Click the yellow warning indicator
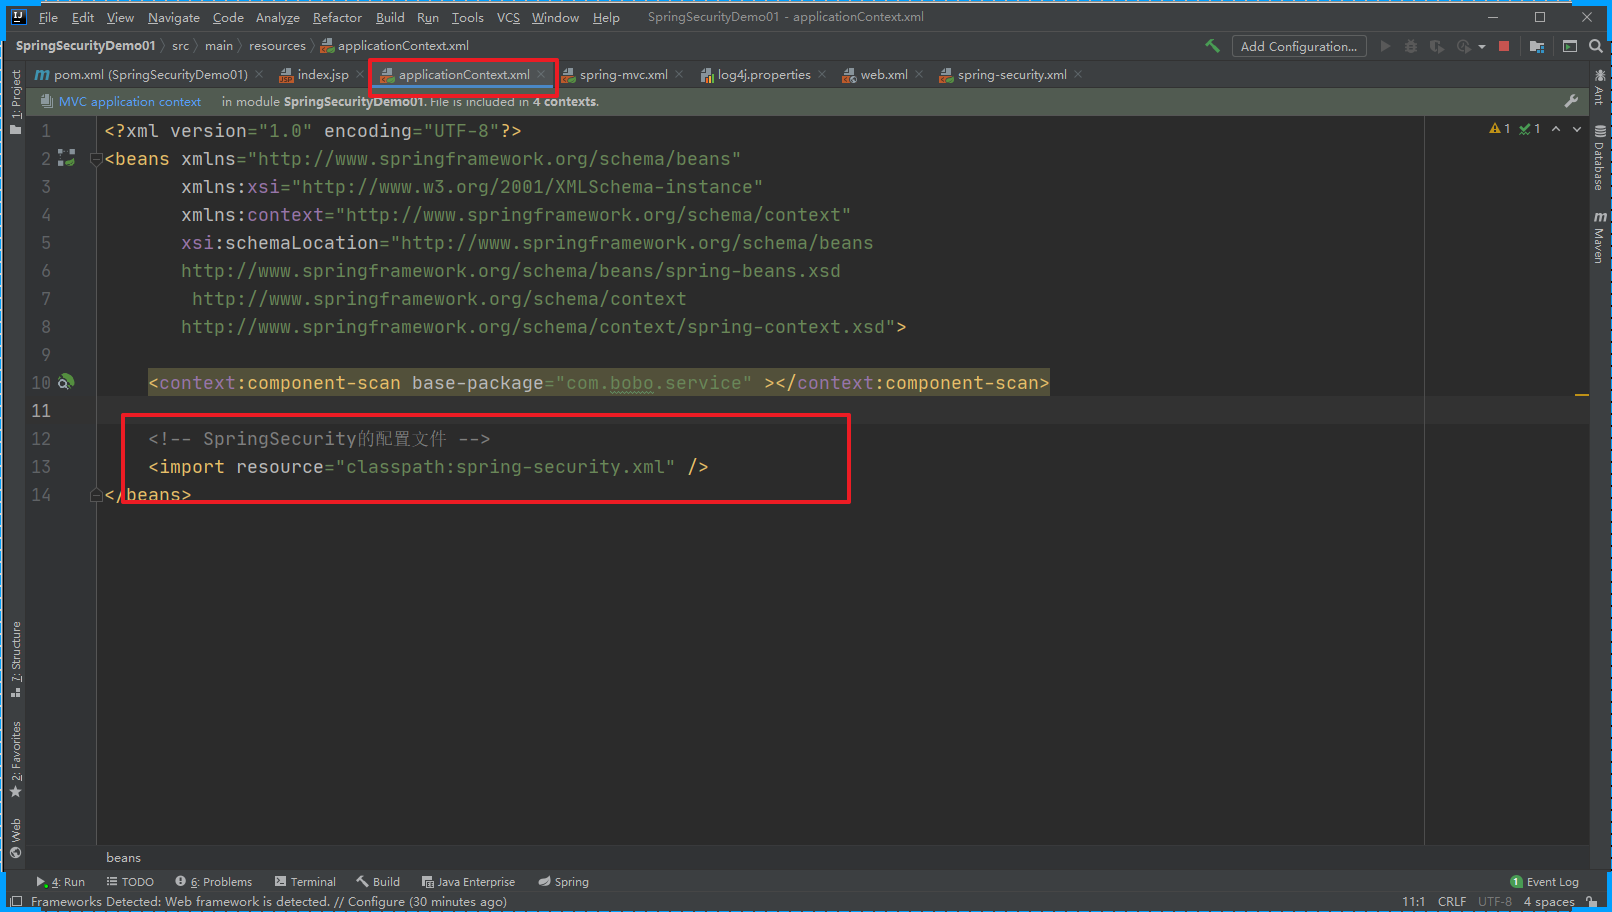Viewport: 1612px width, 912px height. (1499, 129)
